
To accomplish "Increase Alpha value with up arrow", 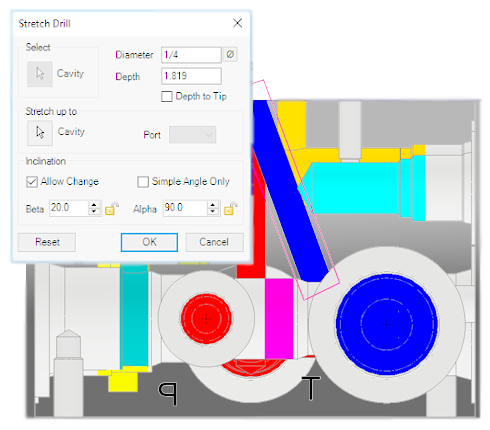I will 213,205.
